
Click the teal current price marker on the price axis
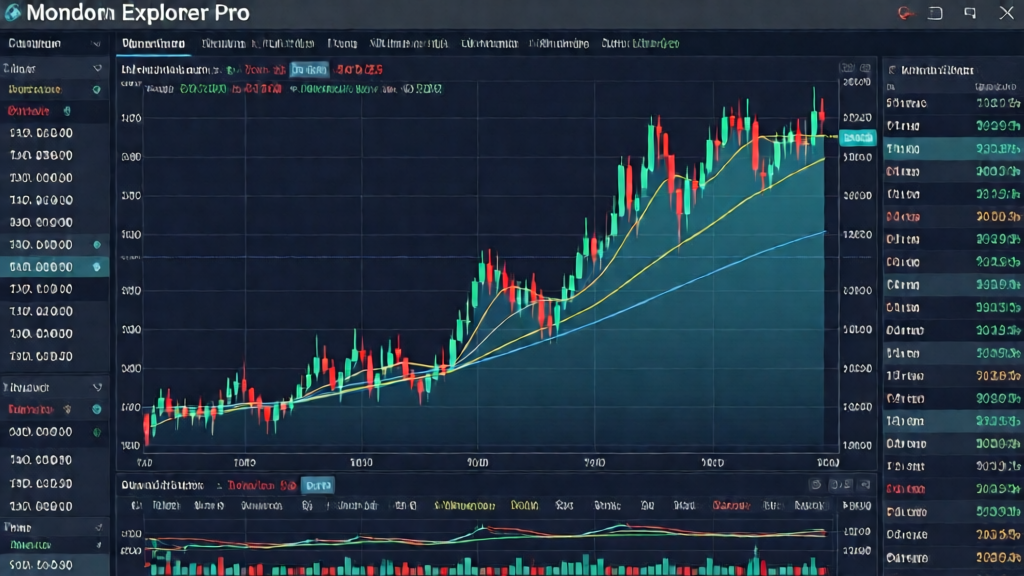coord(858,138)
